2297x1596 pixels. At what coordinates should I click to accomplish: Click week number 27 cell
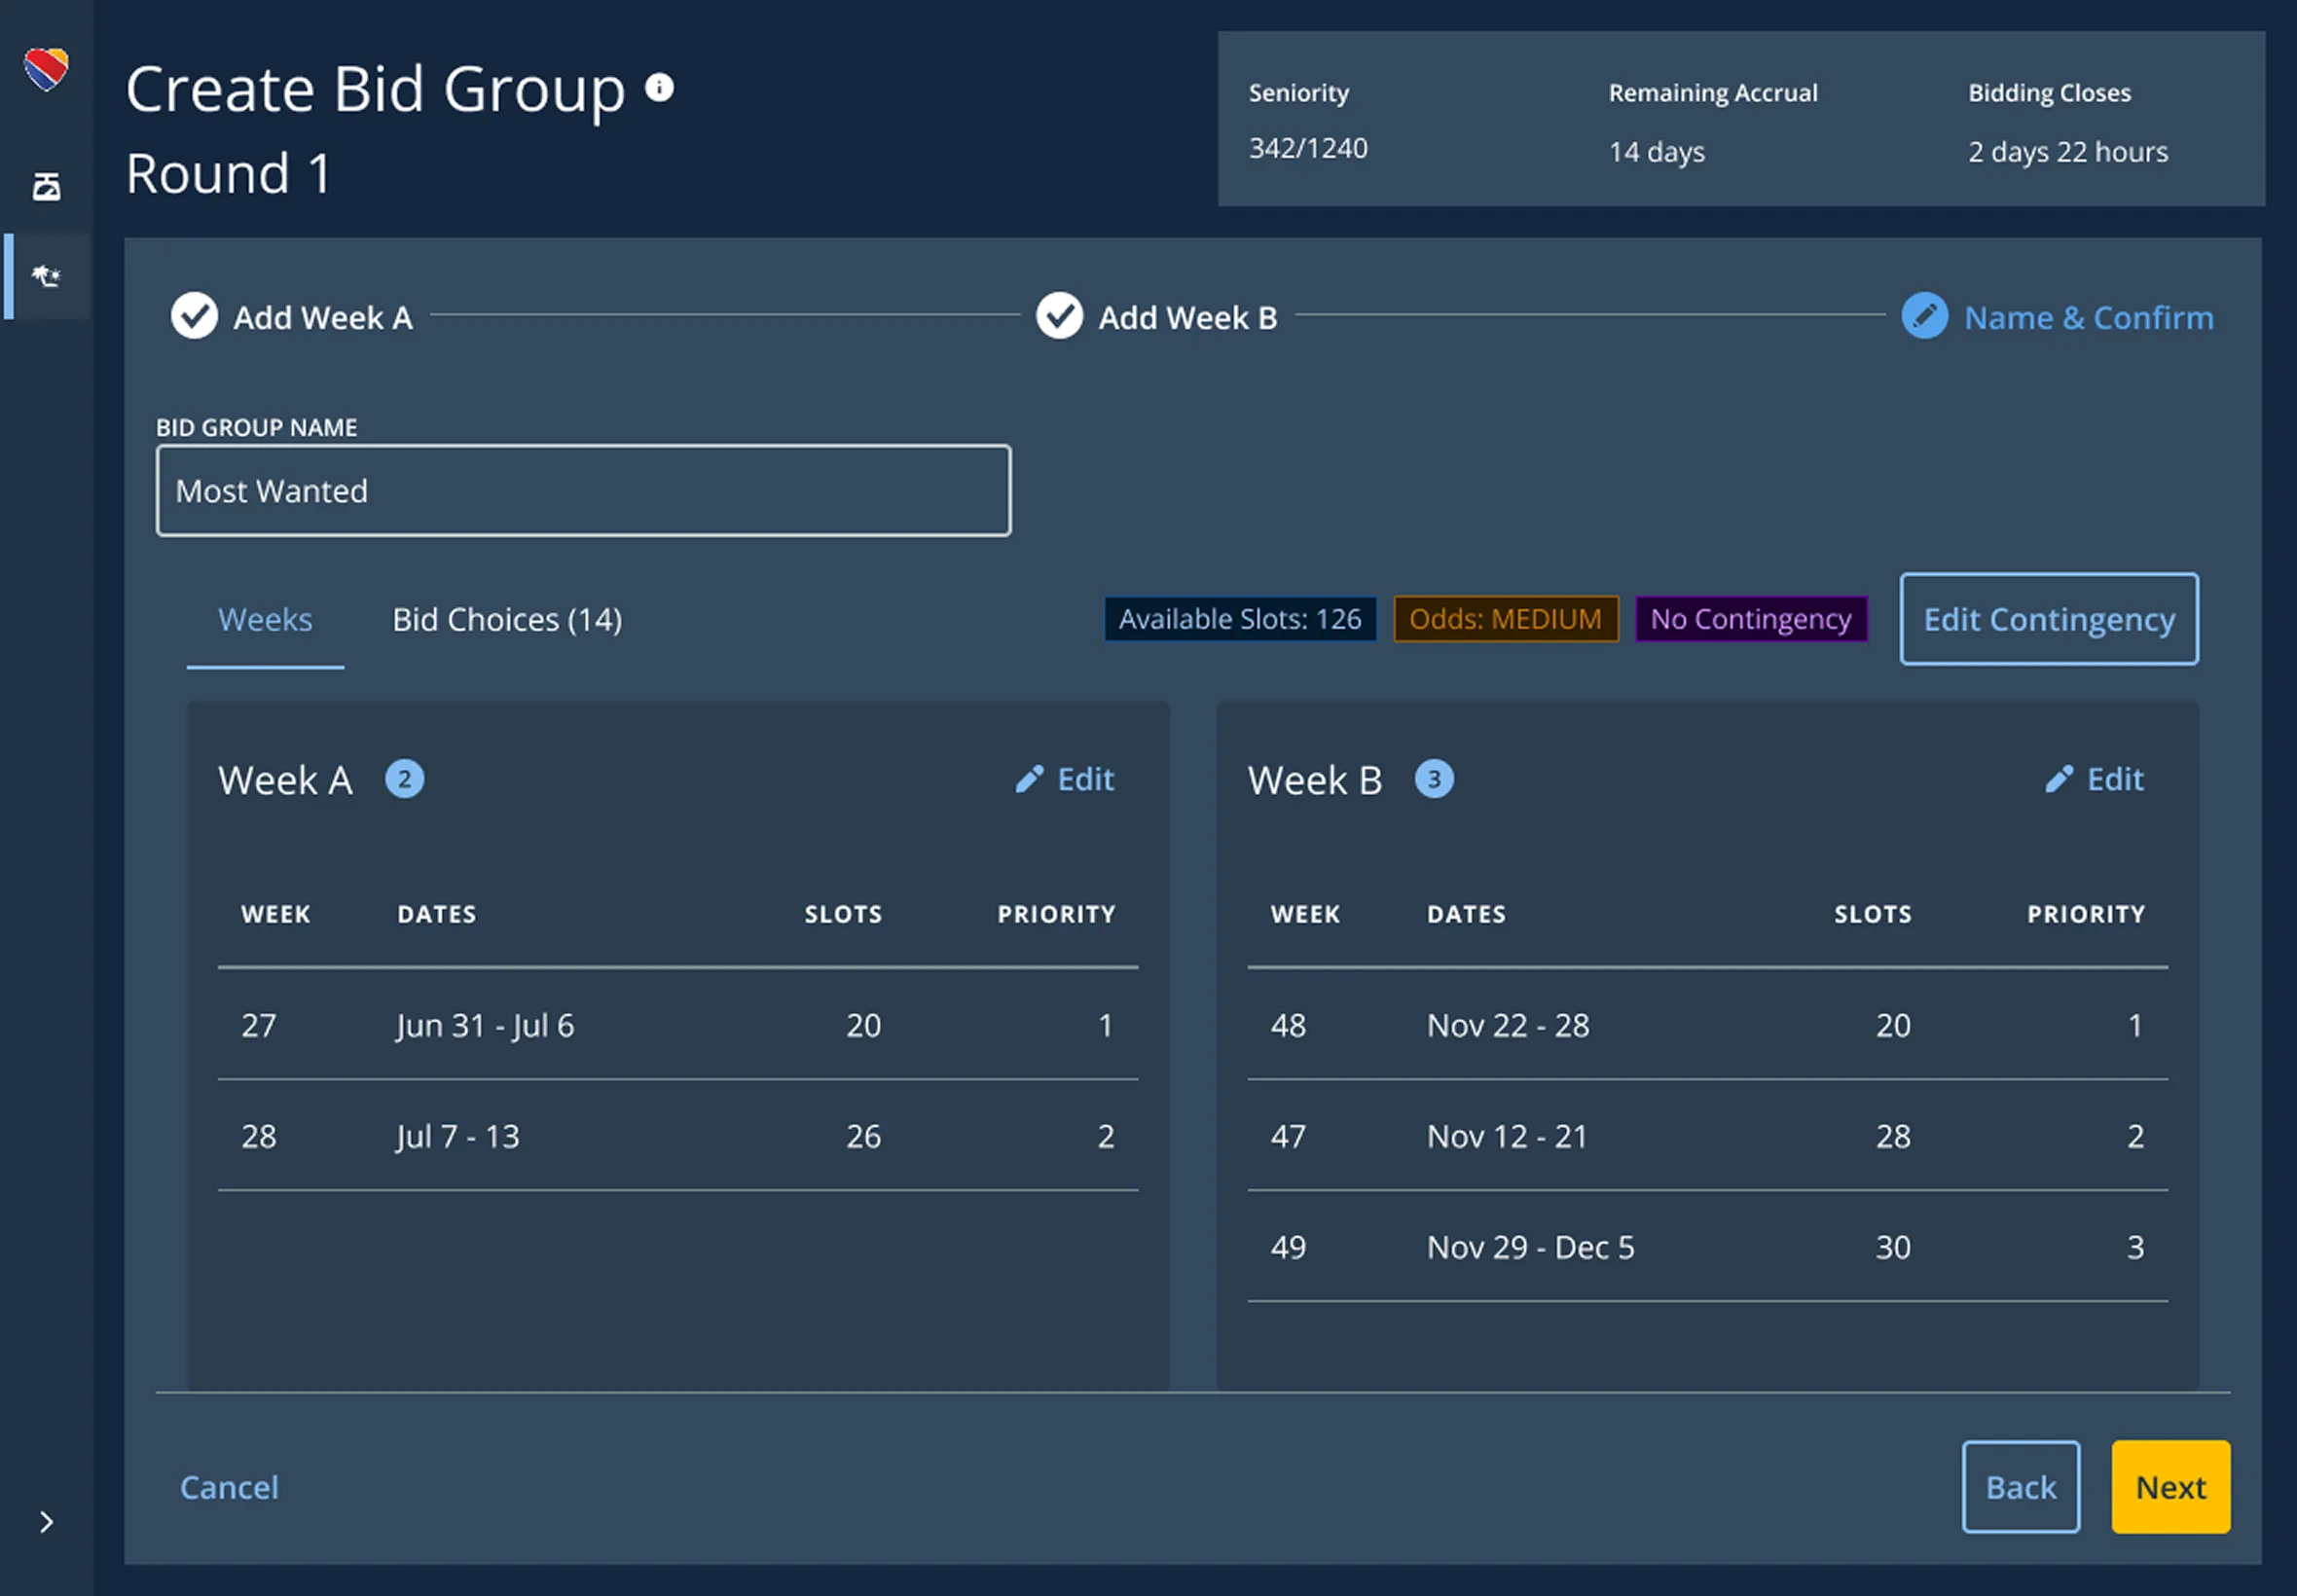[259, 1025]
